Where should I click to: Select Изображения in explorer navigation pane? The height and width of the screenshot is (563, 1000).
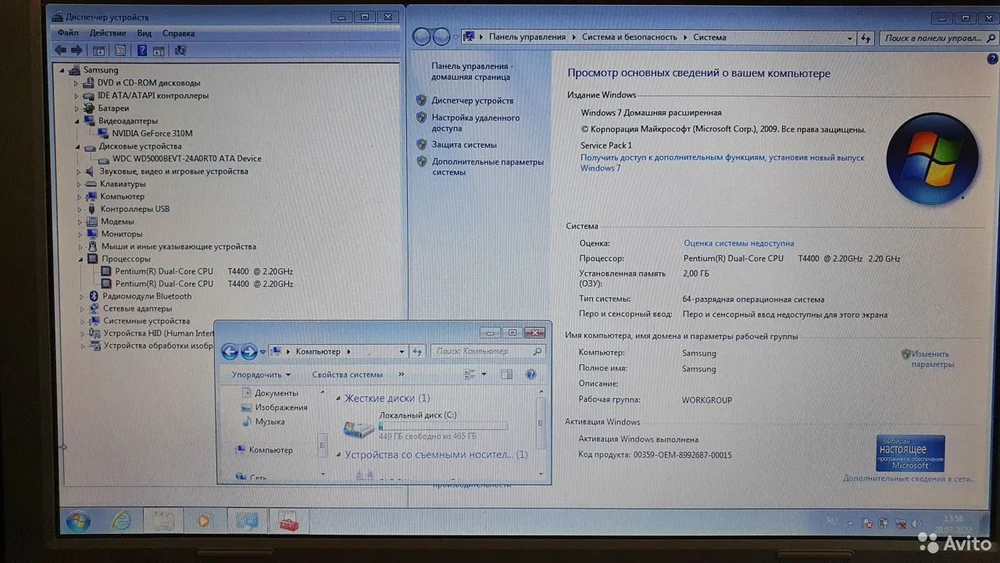(x=281, y=407)
